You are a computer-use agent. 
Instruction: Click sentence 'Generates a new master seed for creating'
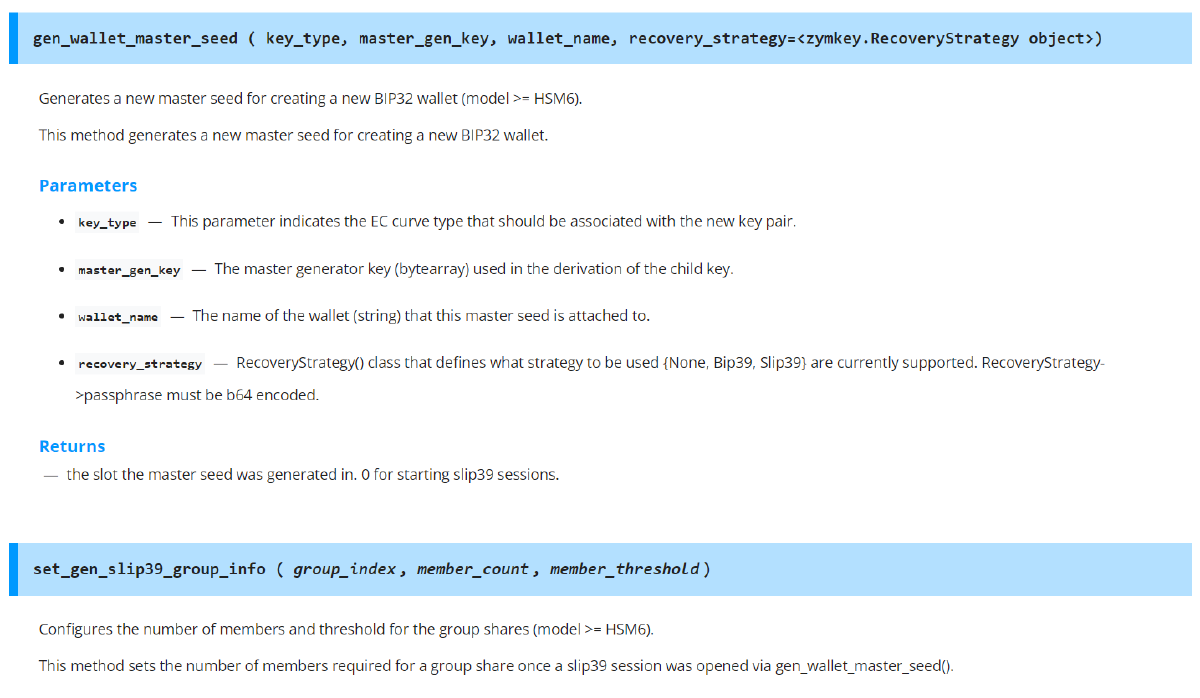pyautogui.click(x=310, y=99)
